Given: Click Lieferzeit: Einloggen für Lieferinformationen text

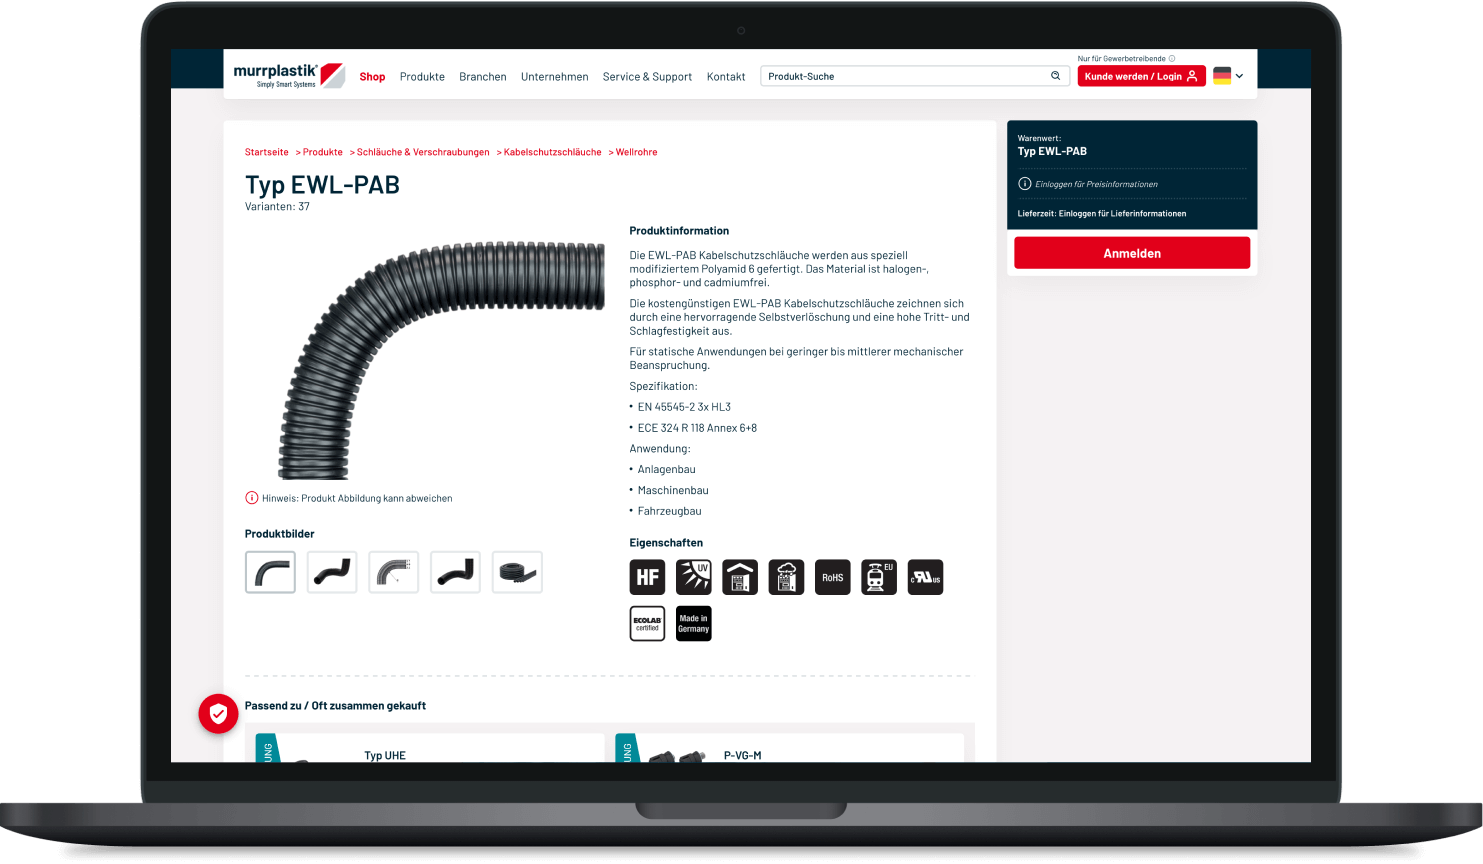Looking at the screenshot, I should pyautogui.click(x=1102, y=213).
